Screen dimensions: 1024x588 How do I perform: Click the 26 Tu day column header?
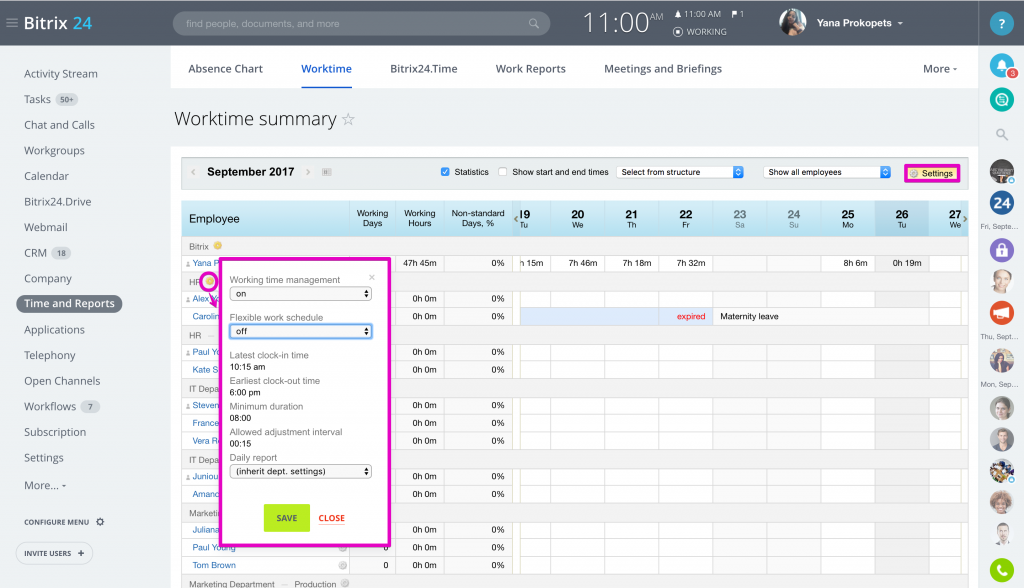click(902, 219)
